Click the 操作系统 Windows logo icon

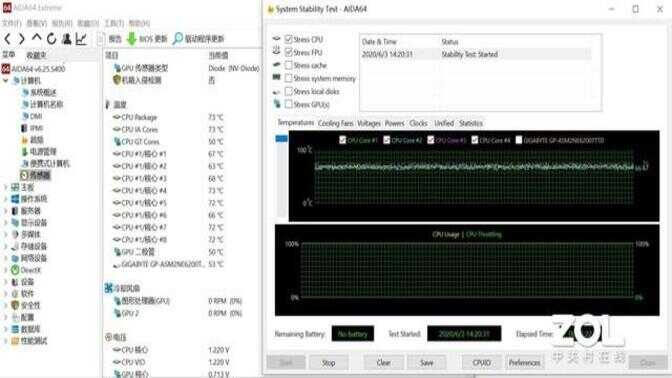coord(15,199)
